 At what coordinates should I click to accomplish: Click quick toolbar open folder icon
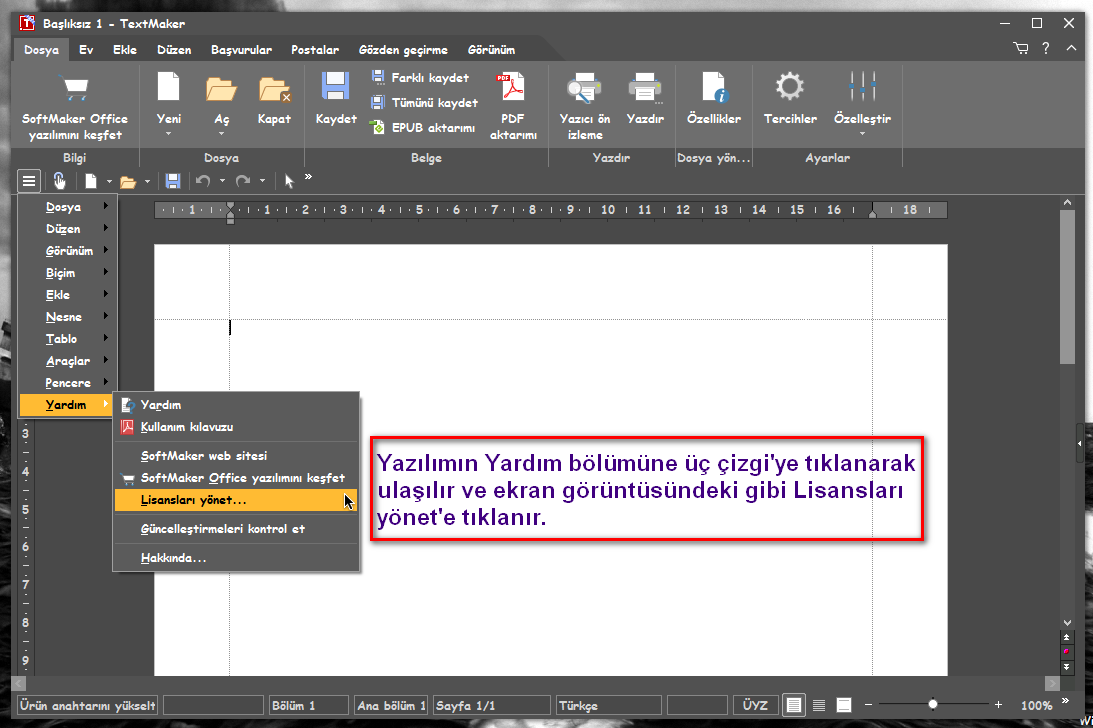click(128, 182)
